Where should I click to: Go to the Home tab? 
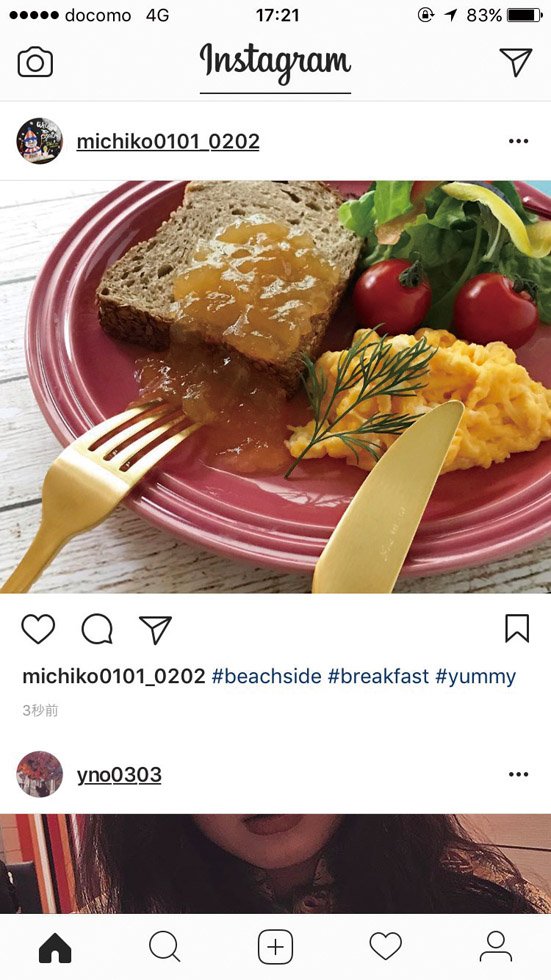55,949
